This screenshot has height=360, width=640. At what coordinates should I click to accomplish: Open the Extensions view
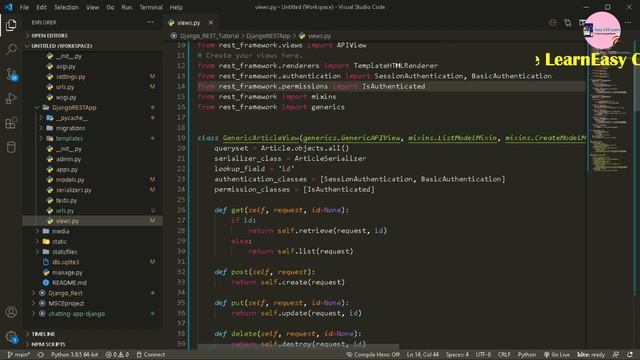[x=11, y=123]
